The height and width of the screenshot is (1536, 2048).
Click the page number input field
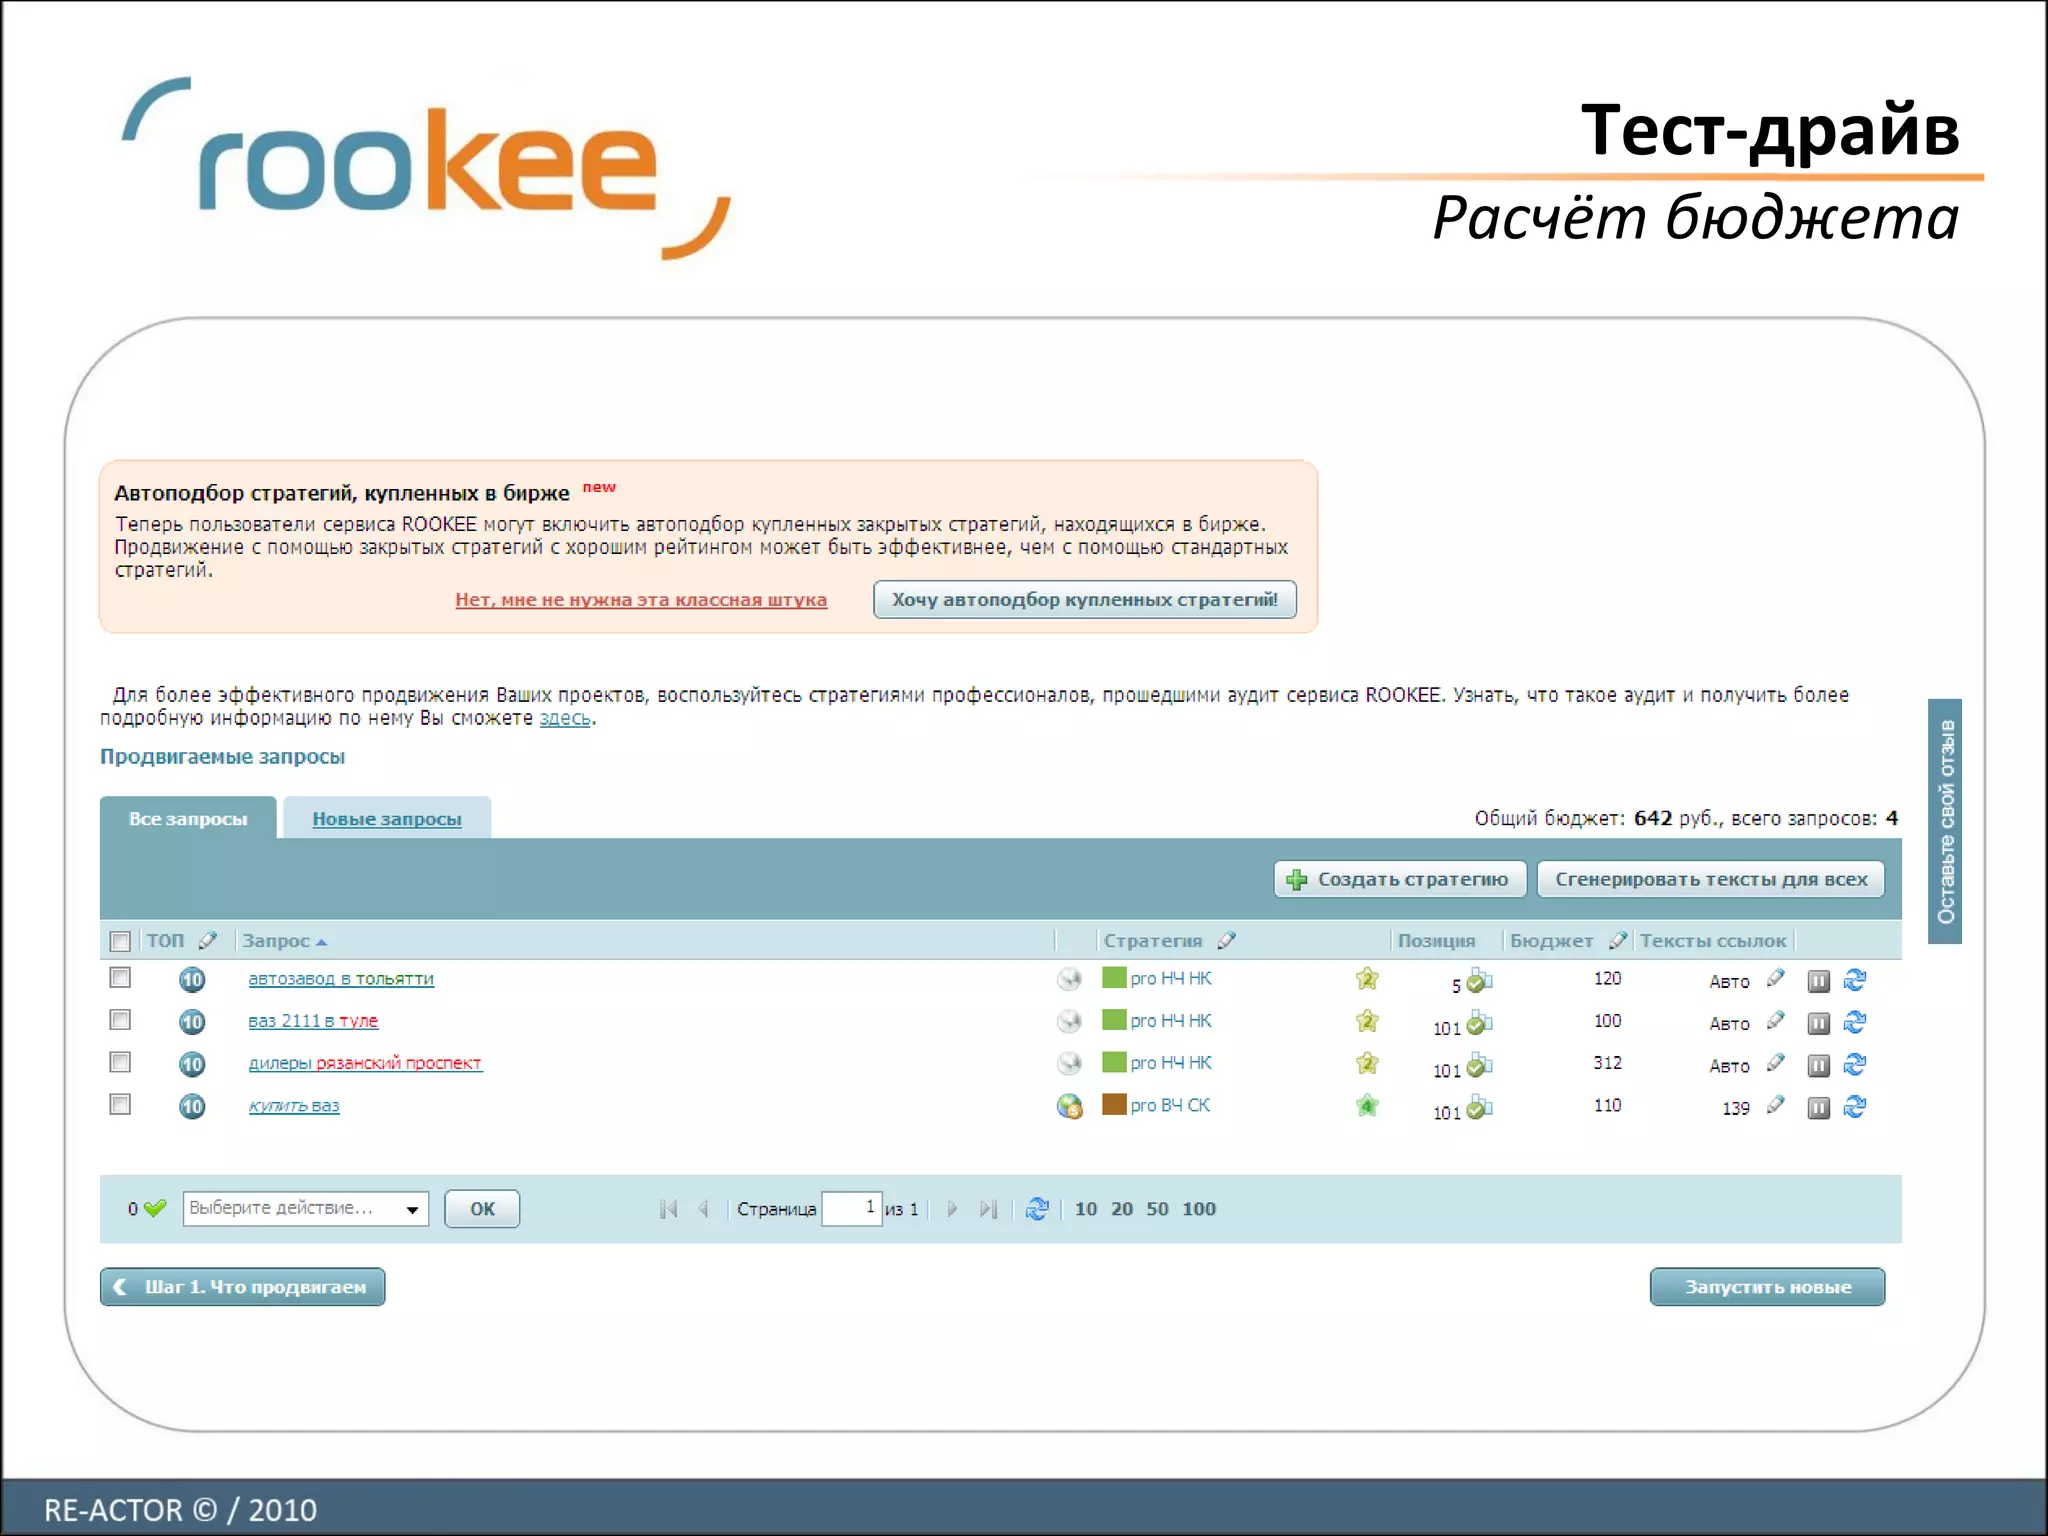(851, 1209)
